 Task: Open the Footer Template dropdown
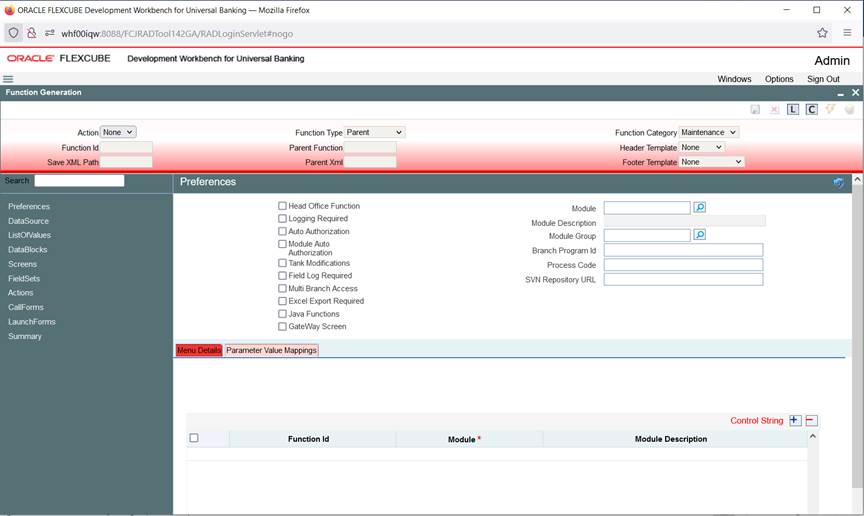[712, 162]
